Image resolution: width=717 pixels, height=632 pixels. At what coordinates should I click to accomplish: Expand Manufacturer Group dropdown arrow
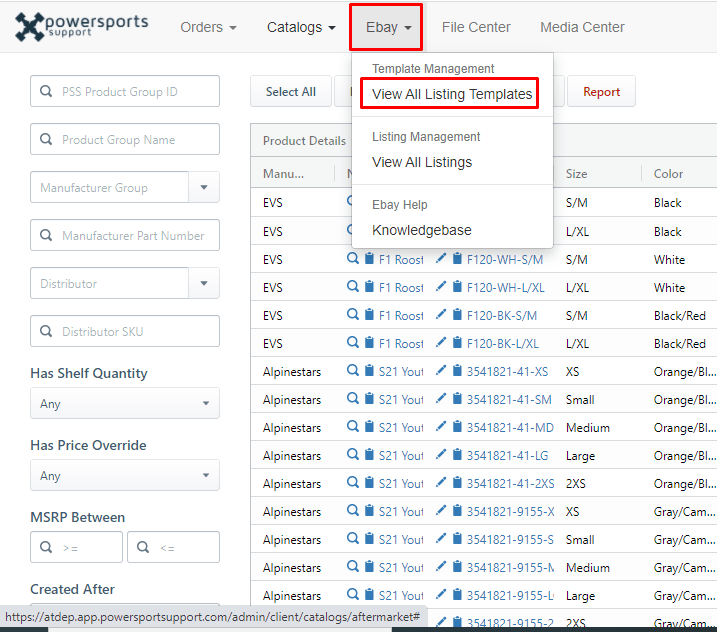click(204, 187)
